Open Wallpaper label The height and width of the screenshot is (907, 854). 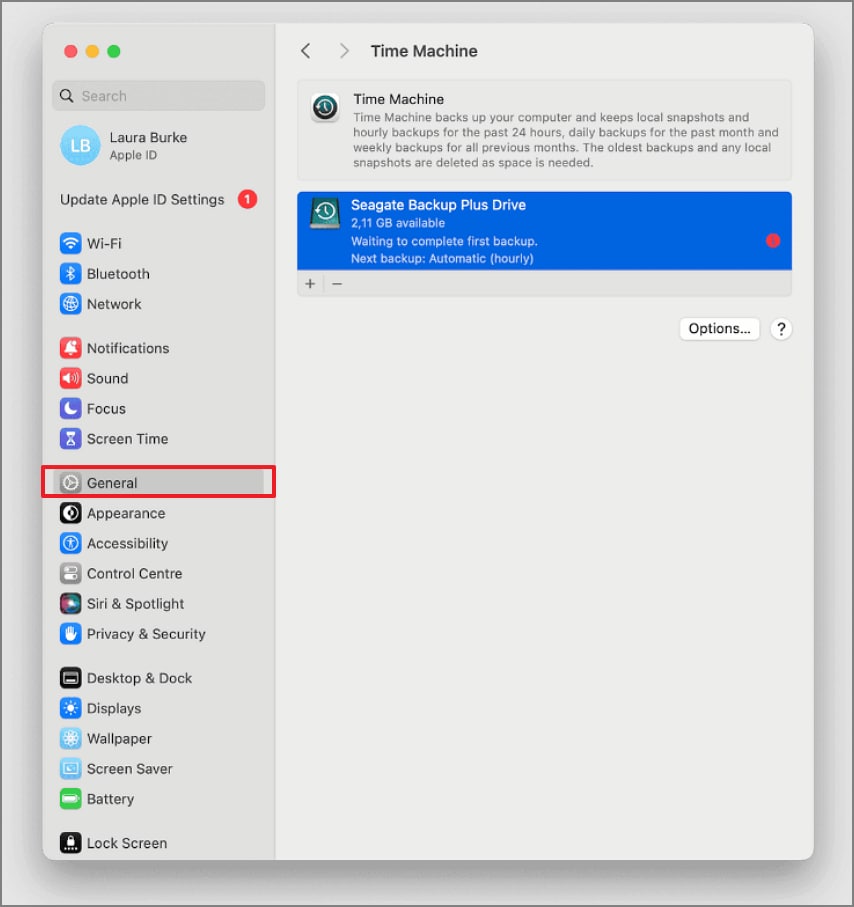[x=119, y=739]
